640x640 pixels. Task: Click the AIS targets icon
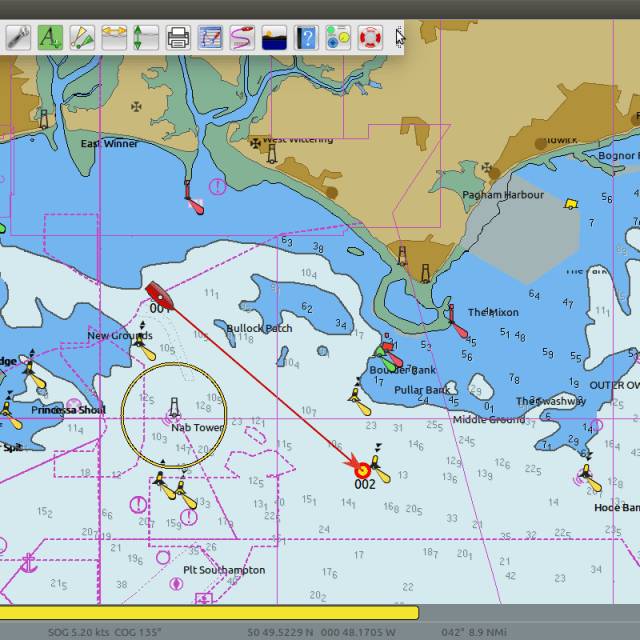82,38
